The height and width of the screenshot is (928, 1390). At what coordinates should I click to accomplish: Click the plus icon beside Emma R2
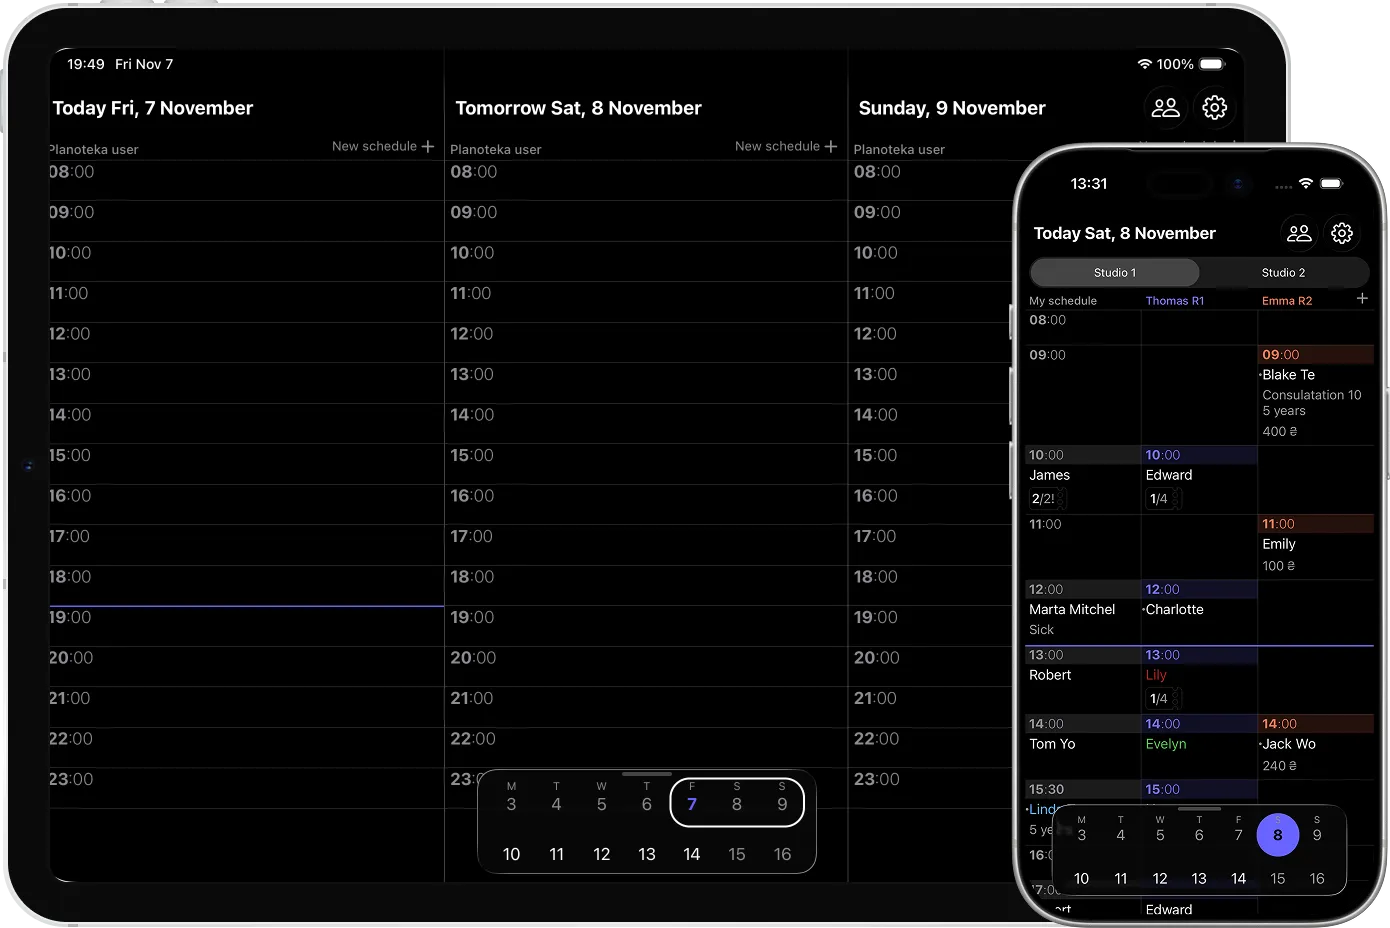tap(1361, 299)
